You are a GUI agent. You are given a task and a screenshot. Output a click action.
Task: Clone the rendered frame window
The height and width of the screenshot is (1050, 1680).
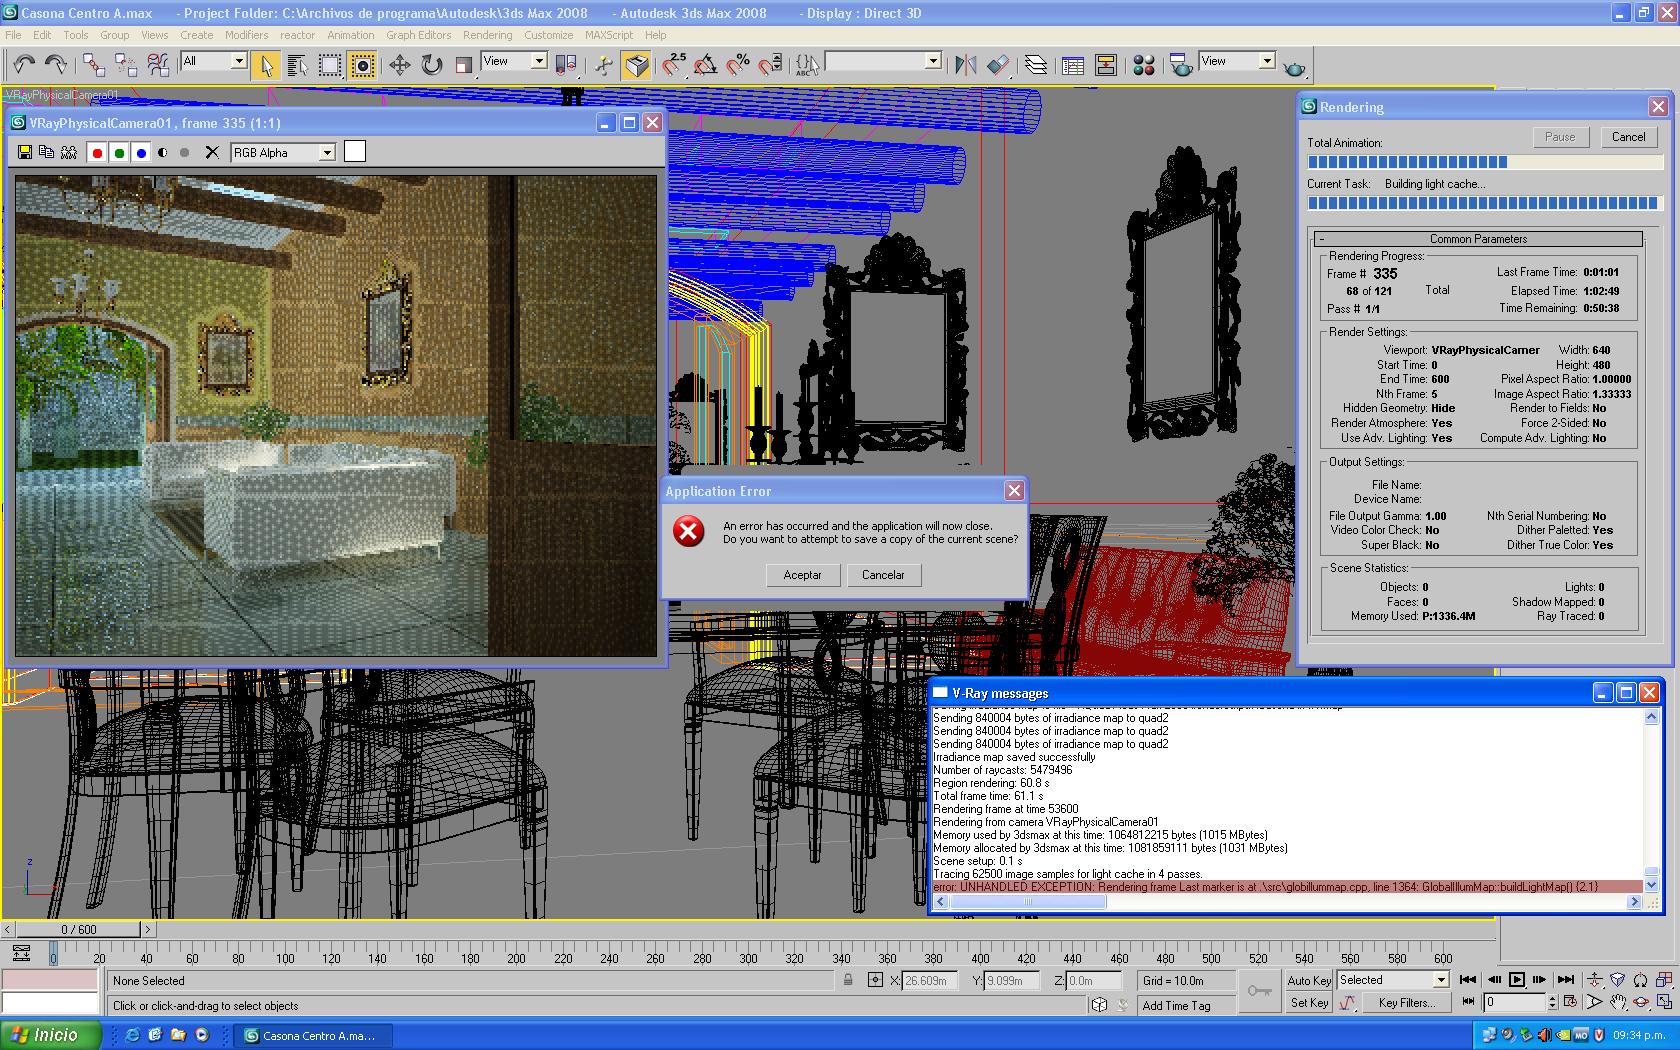[46, 152]
